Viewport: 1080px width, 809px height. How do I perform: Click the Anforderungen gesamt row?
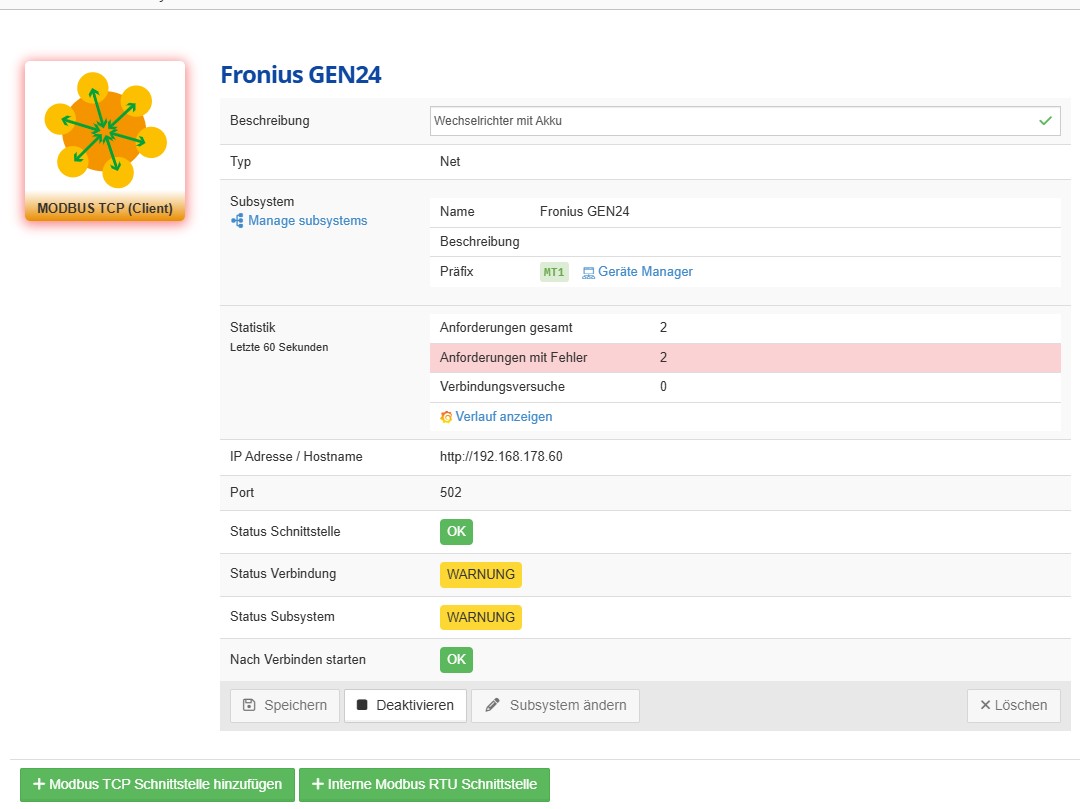[x=745, y=328]
